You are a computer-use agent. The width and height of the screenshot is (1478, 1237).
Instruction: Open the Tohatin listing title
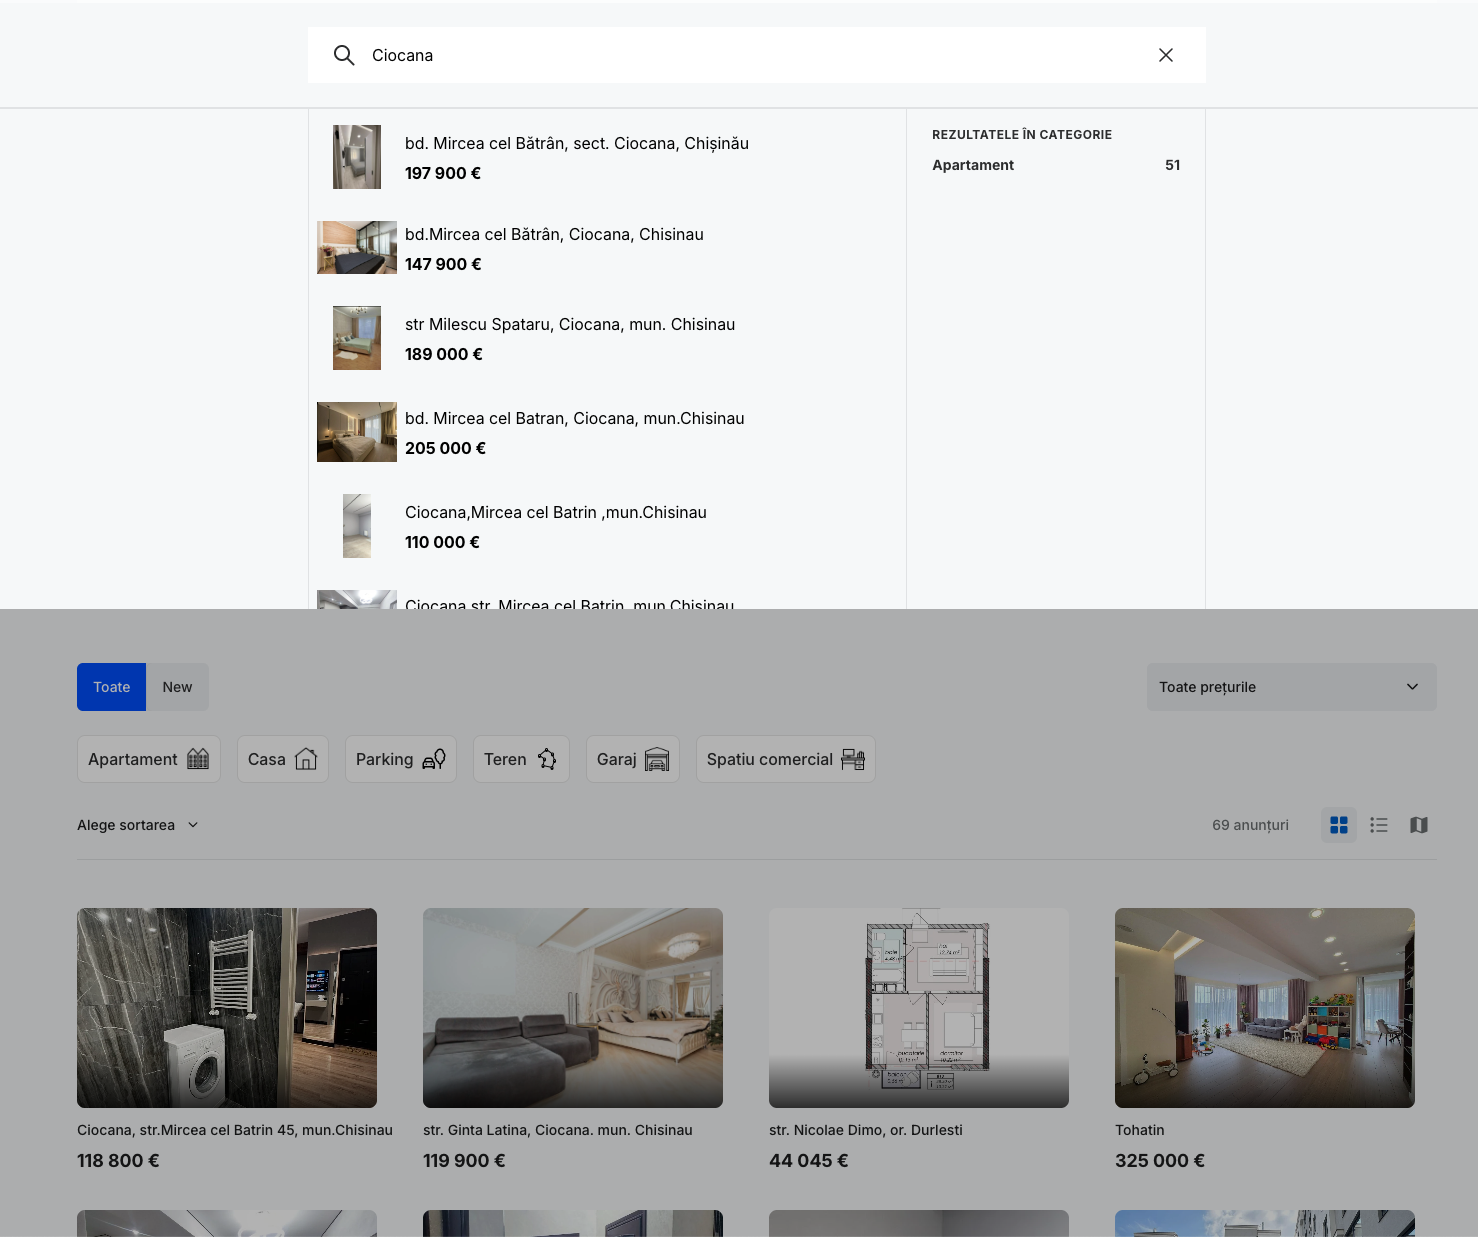pyautogui.click(x=1140, y=1130)
